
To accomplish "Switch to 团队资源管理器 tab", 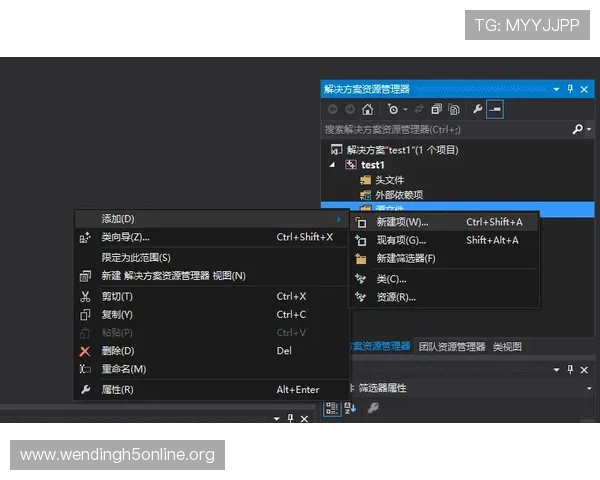I will pyautogui.click(x=452, y=347).
